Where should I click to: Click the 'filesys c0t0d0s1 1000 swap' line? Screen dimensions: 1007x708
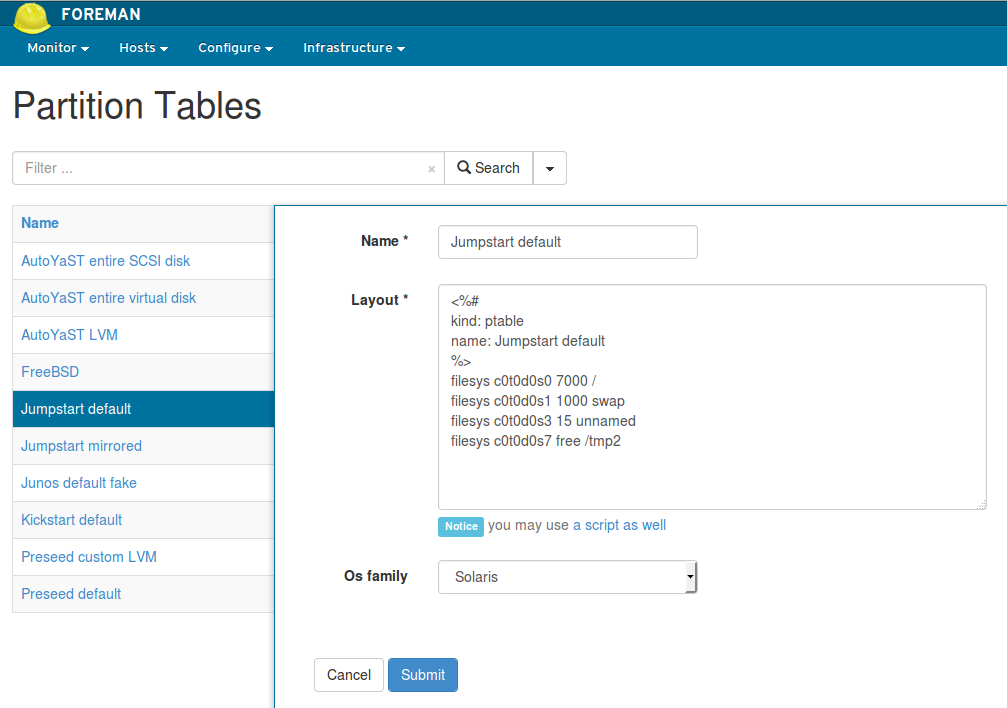pos(538,401)
